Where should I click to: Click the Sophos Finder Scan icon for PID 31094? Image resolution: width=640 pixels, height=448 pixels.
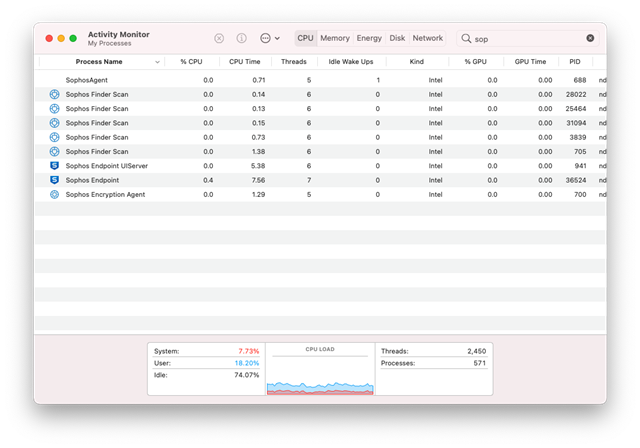pos(54,123)
